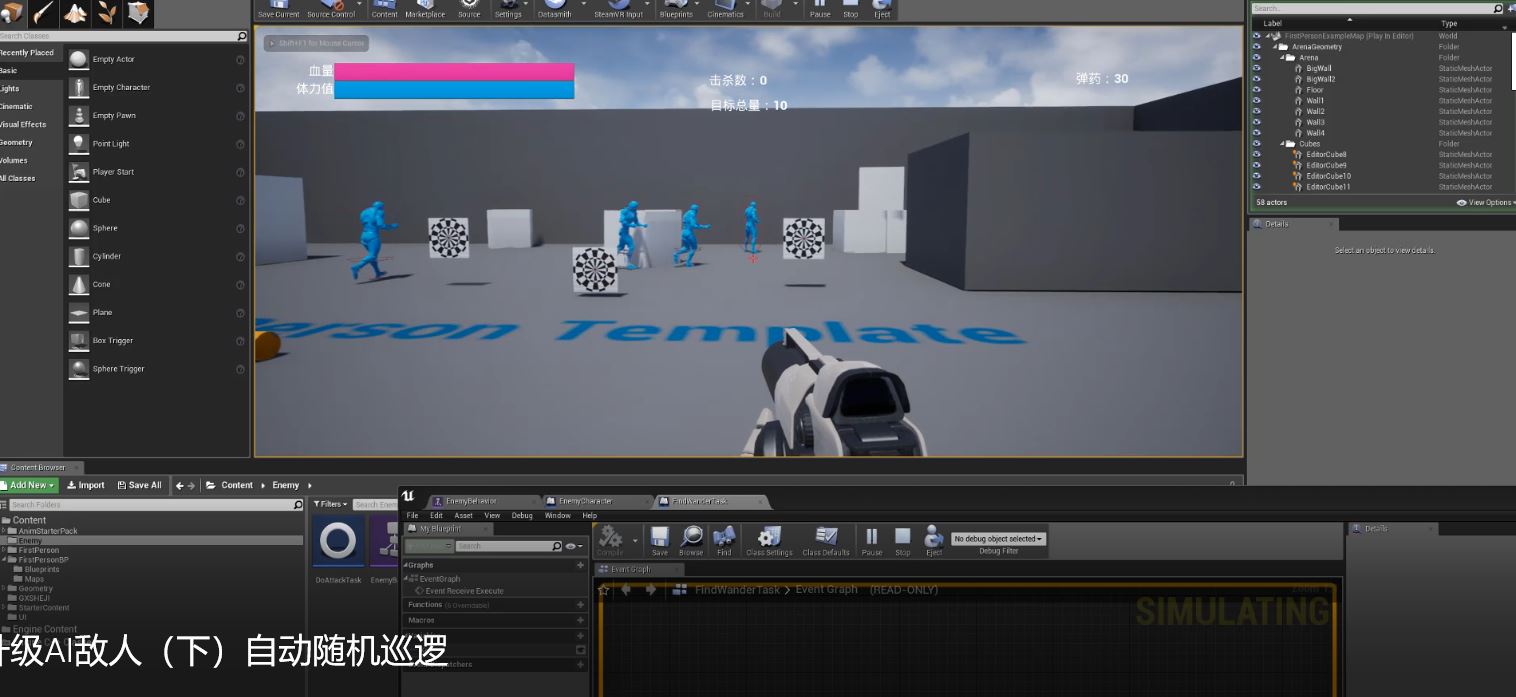This screenshot has height=697, width=1516.
Task: Click the Browse magnifier icon
Action: click(691, 540)
